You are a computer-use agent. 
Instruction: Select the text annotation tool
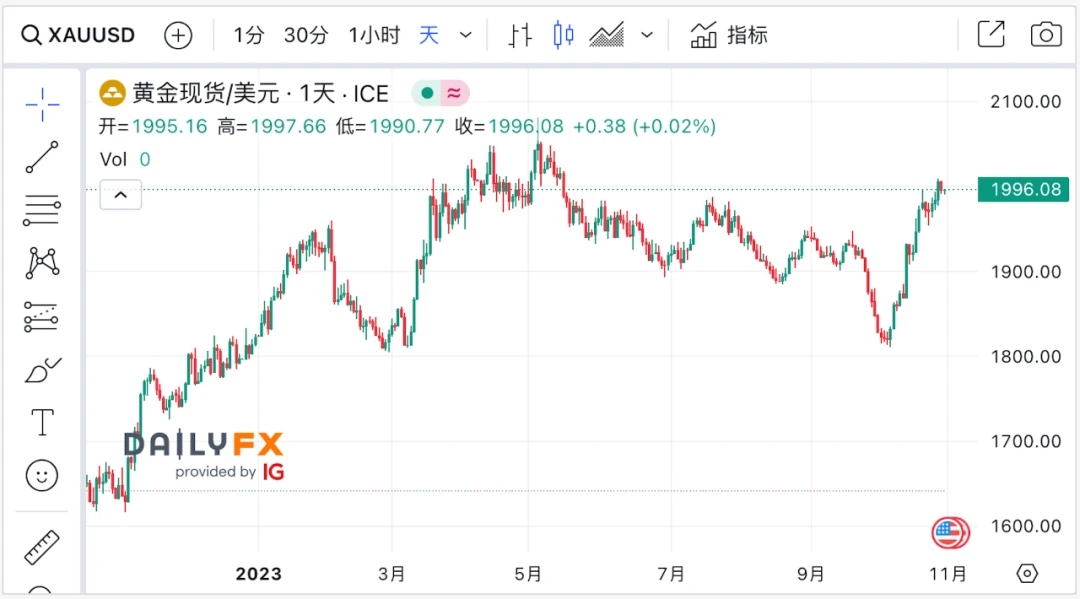[x=42, y=423]
